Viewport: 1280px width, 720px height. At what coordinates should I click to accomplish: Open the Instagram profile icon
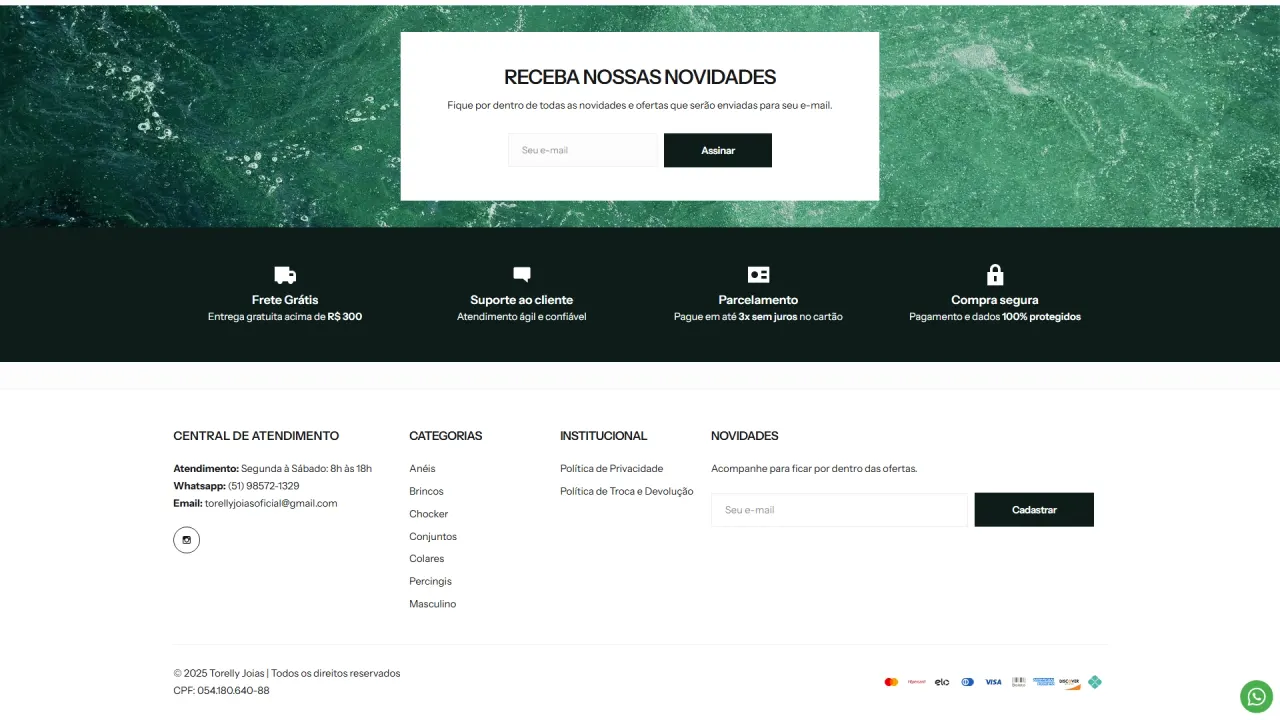click(x=186, y=540)
